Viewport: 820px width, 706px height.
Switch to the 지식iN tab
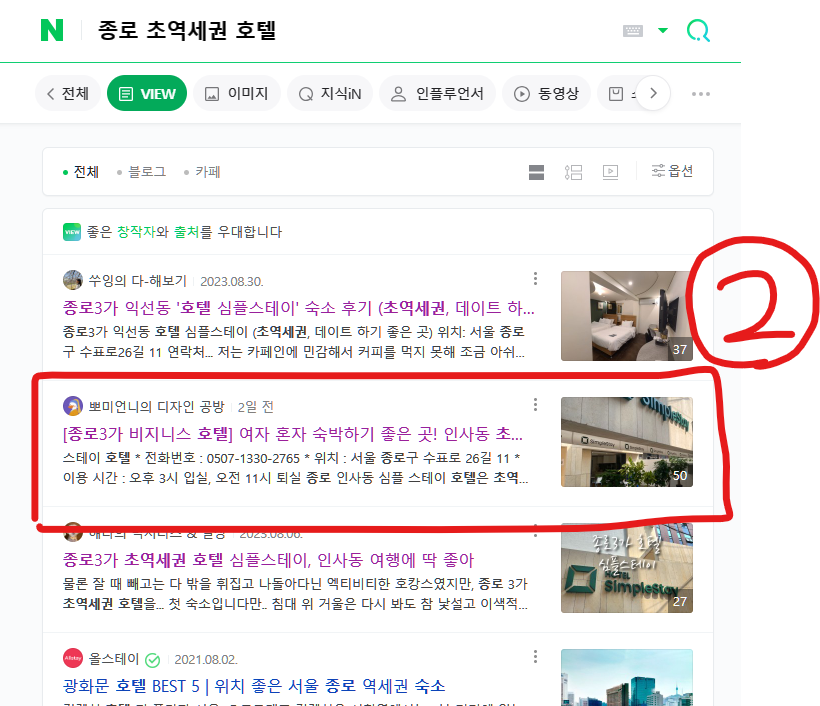[330, 94]
